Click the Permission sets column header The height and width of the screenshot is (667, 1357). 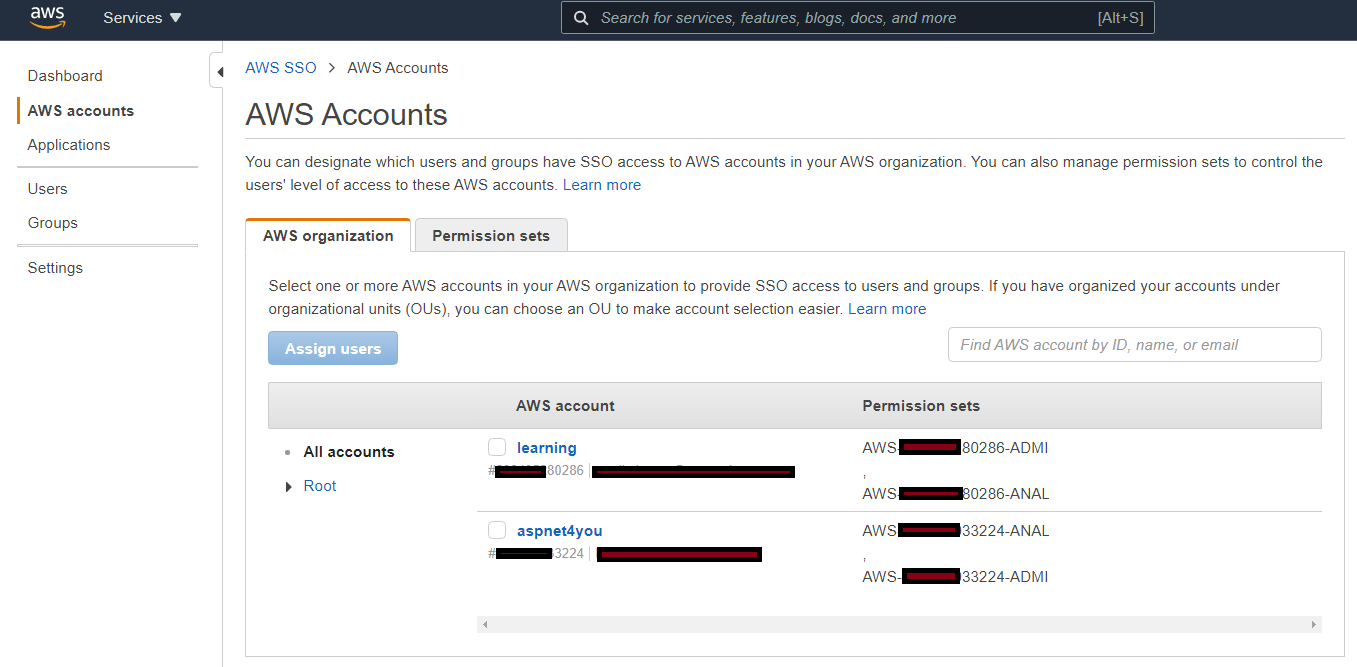click(x=921, y=406)
